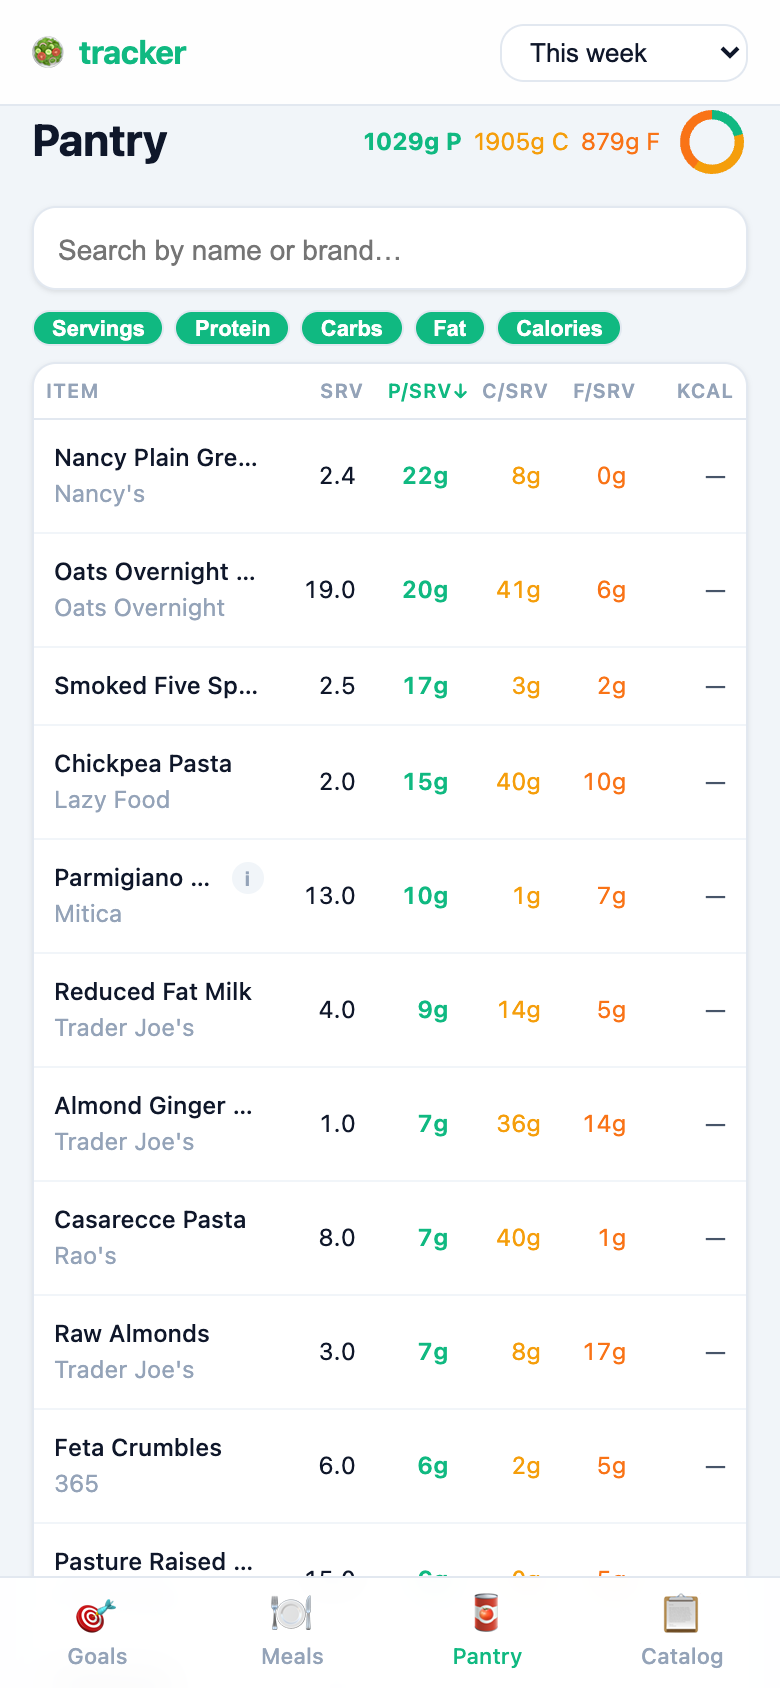This screenshot has width=780, height=1688.
Task: Open the Catalog clipboard icon
Action: (681, 1614)
